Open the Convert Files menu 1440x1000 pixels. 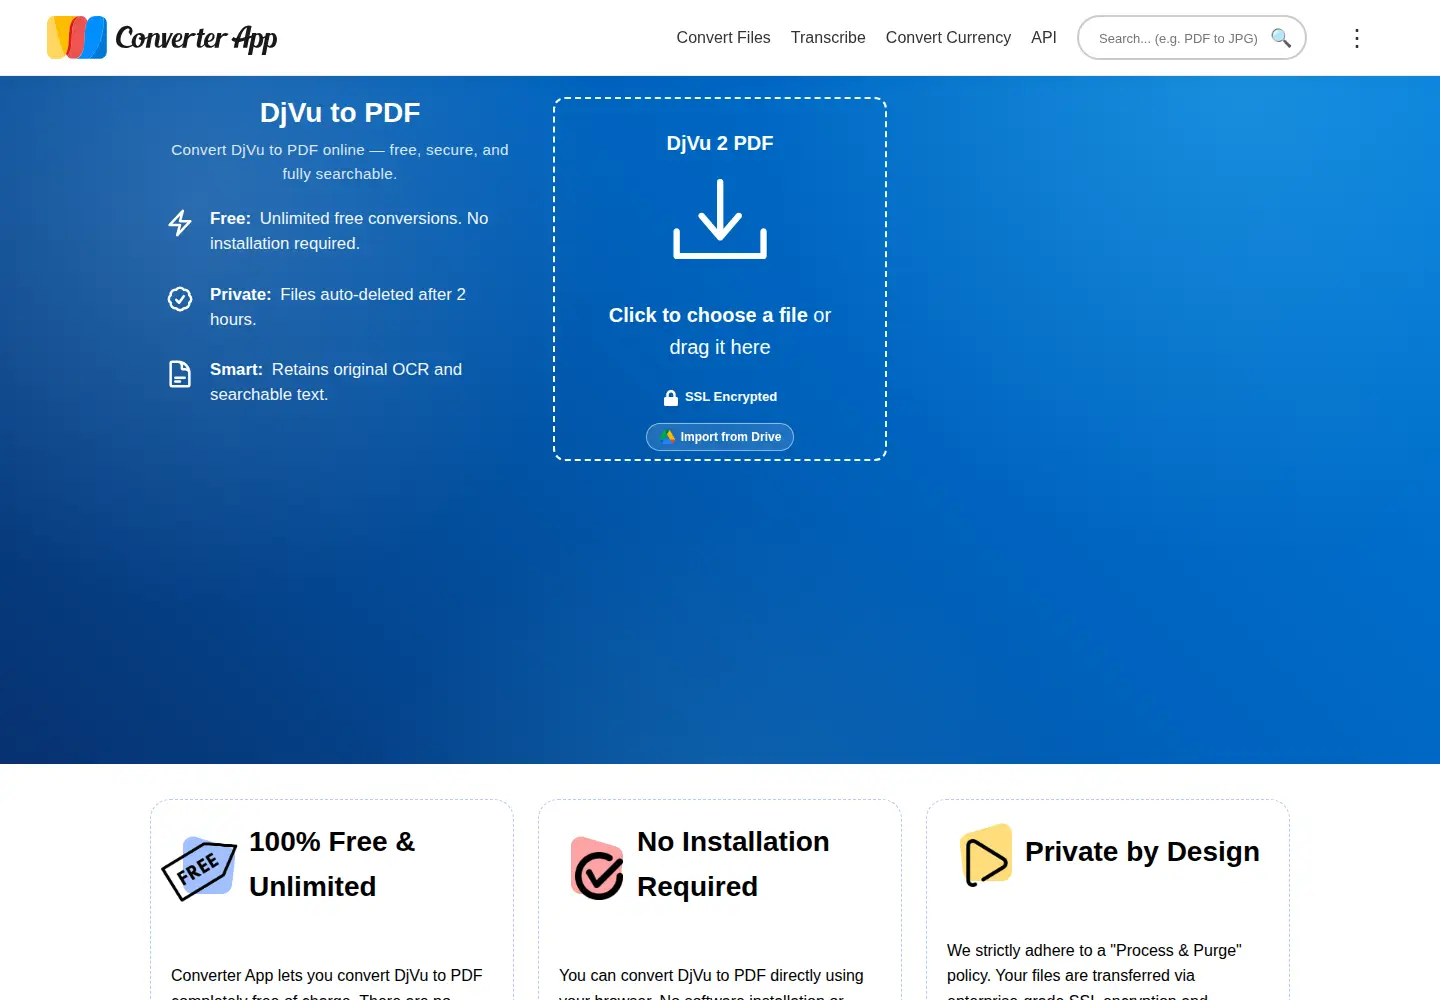point(723,38)
